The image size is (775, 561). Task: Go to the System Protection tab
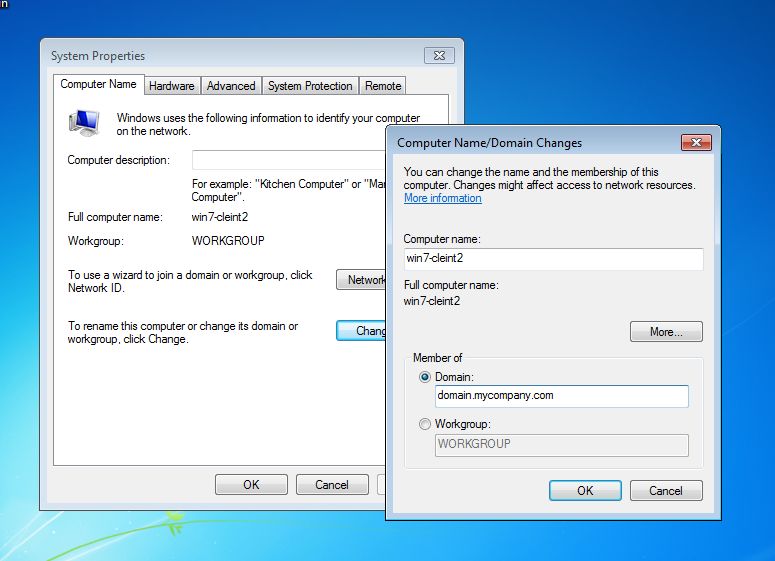coord(310,86)
